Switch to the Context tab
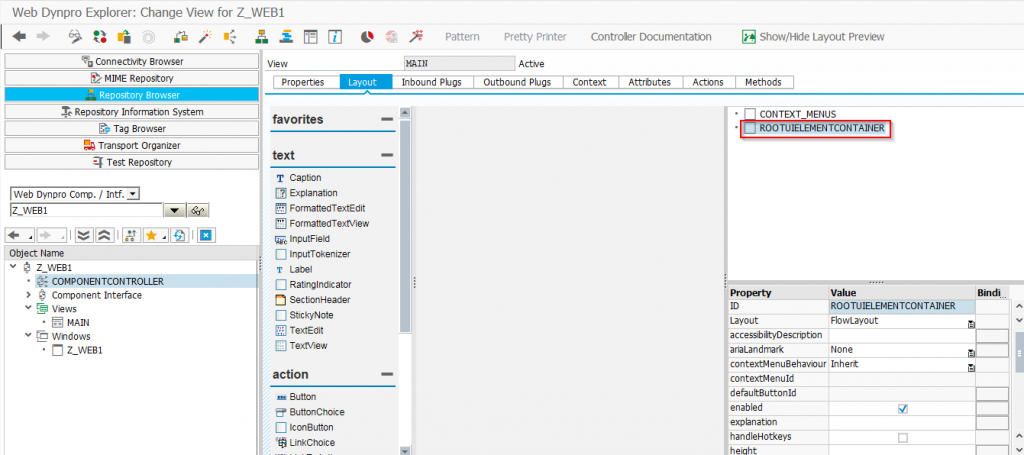This screenshot has height=455, width=1024. 589,82
